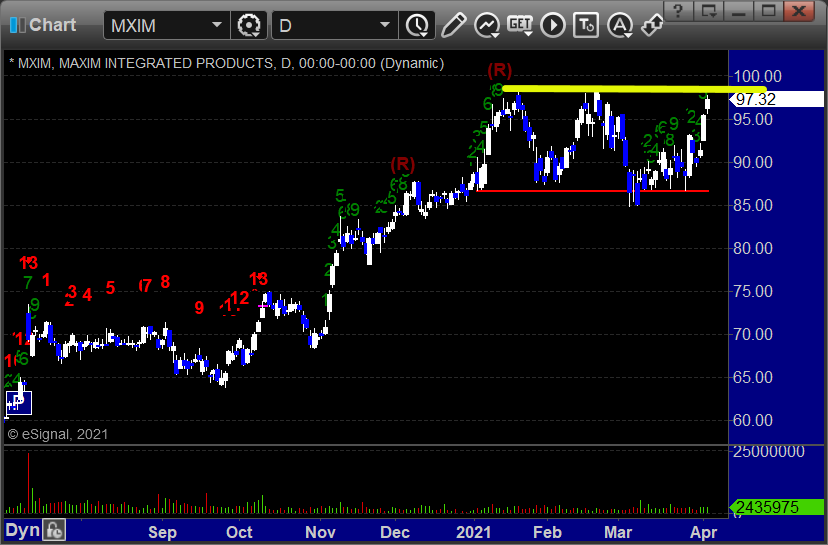This screenshot has height=545, width=828.
Task: Select the red horizontal support line
Action: [592, 191]
